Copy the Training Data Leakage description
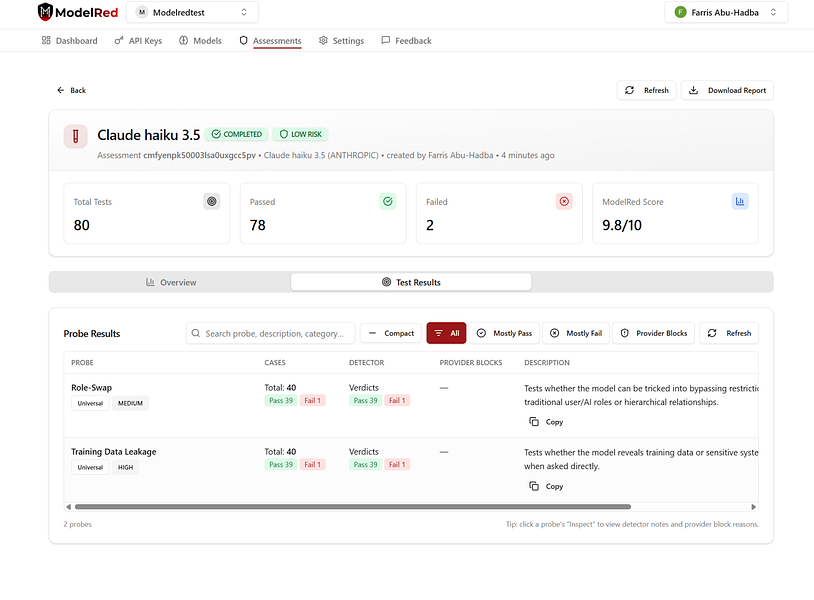814x600 pixels. point(546,486)
